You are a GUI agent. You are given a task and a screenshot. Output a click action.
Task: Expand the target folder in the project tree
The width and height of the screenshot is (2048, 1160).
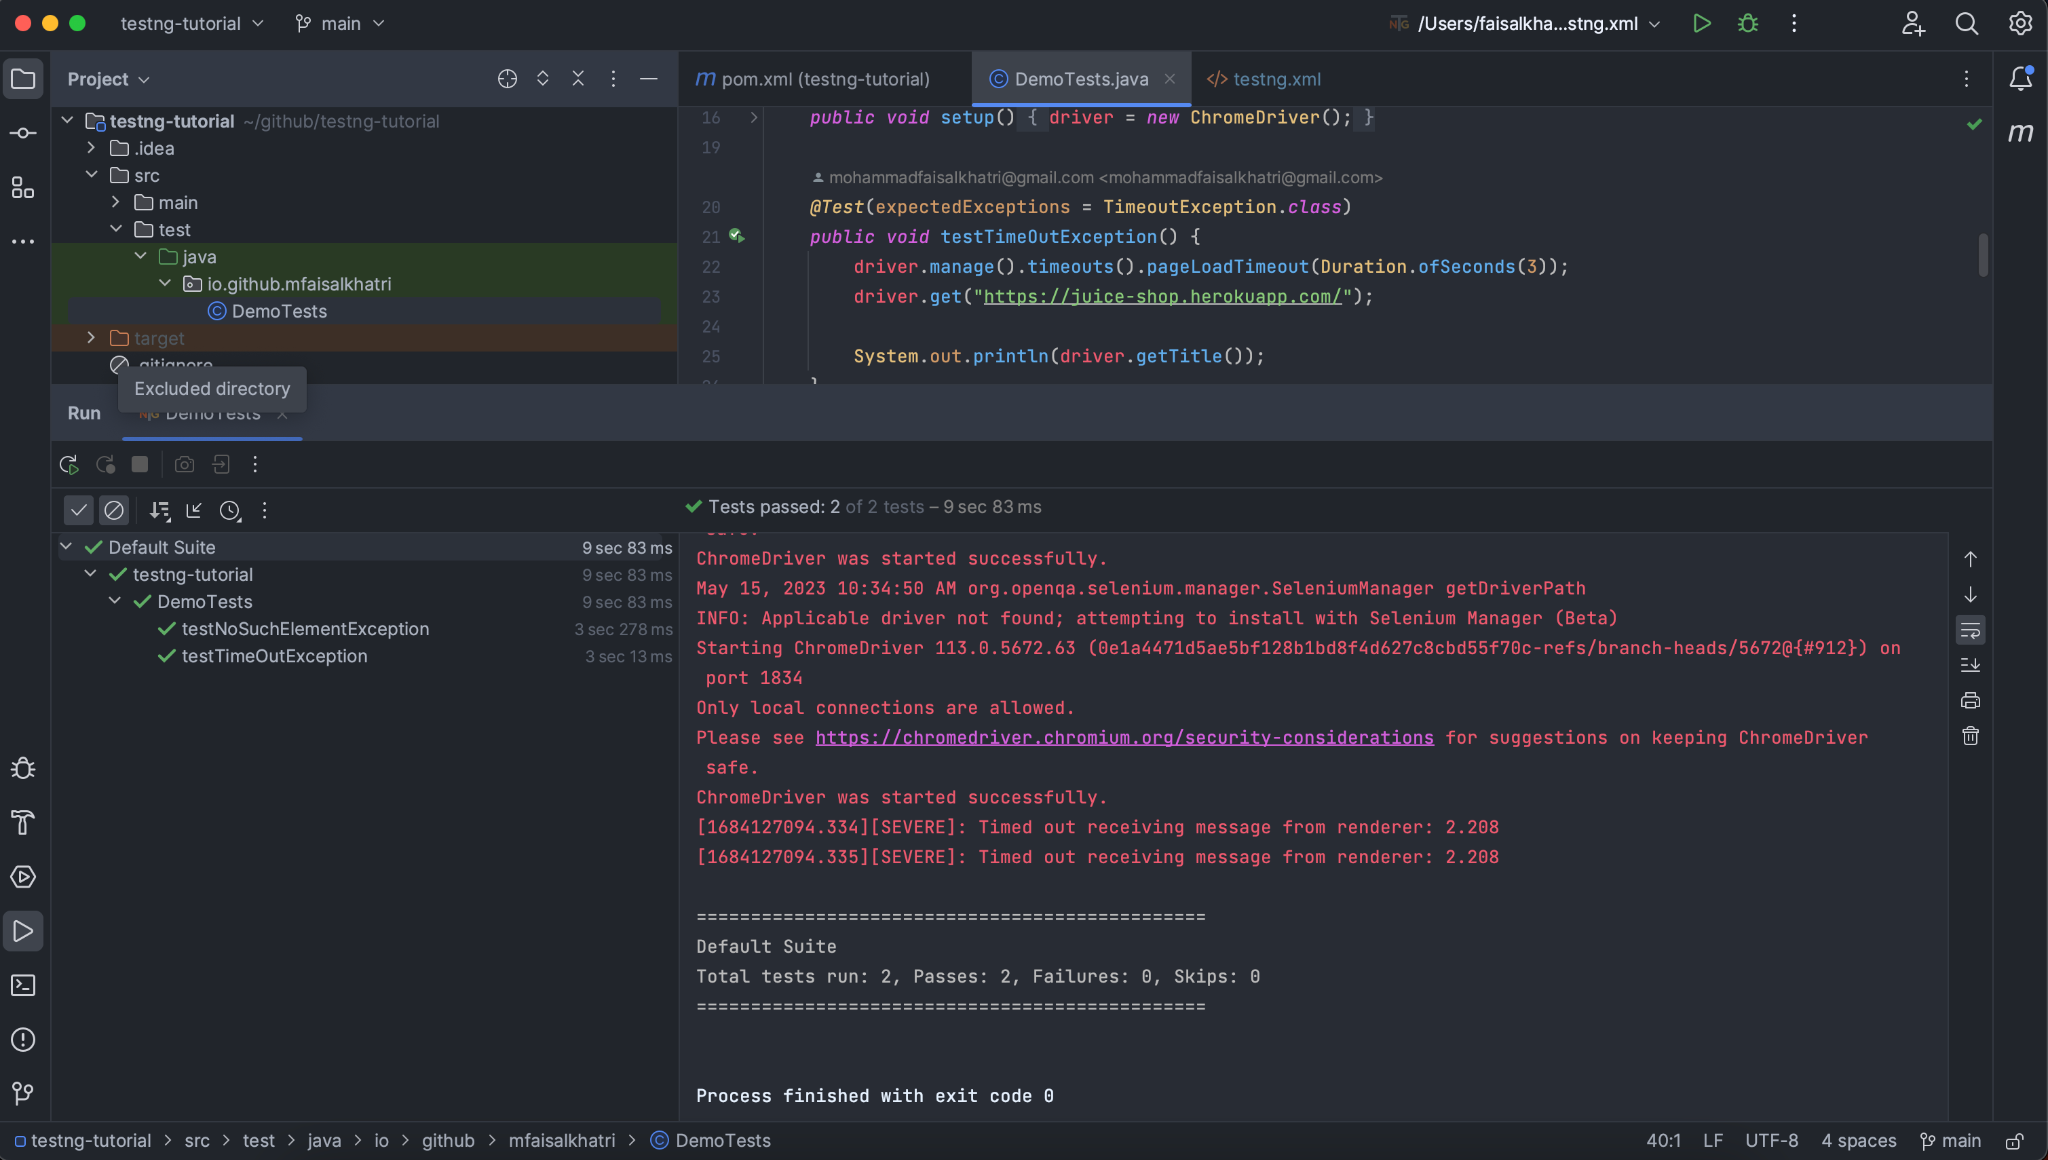coord(91,338)
